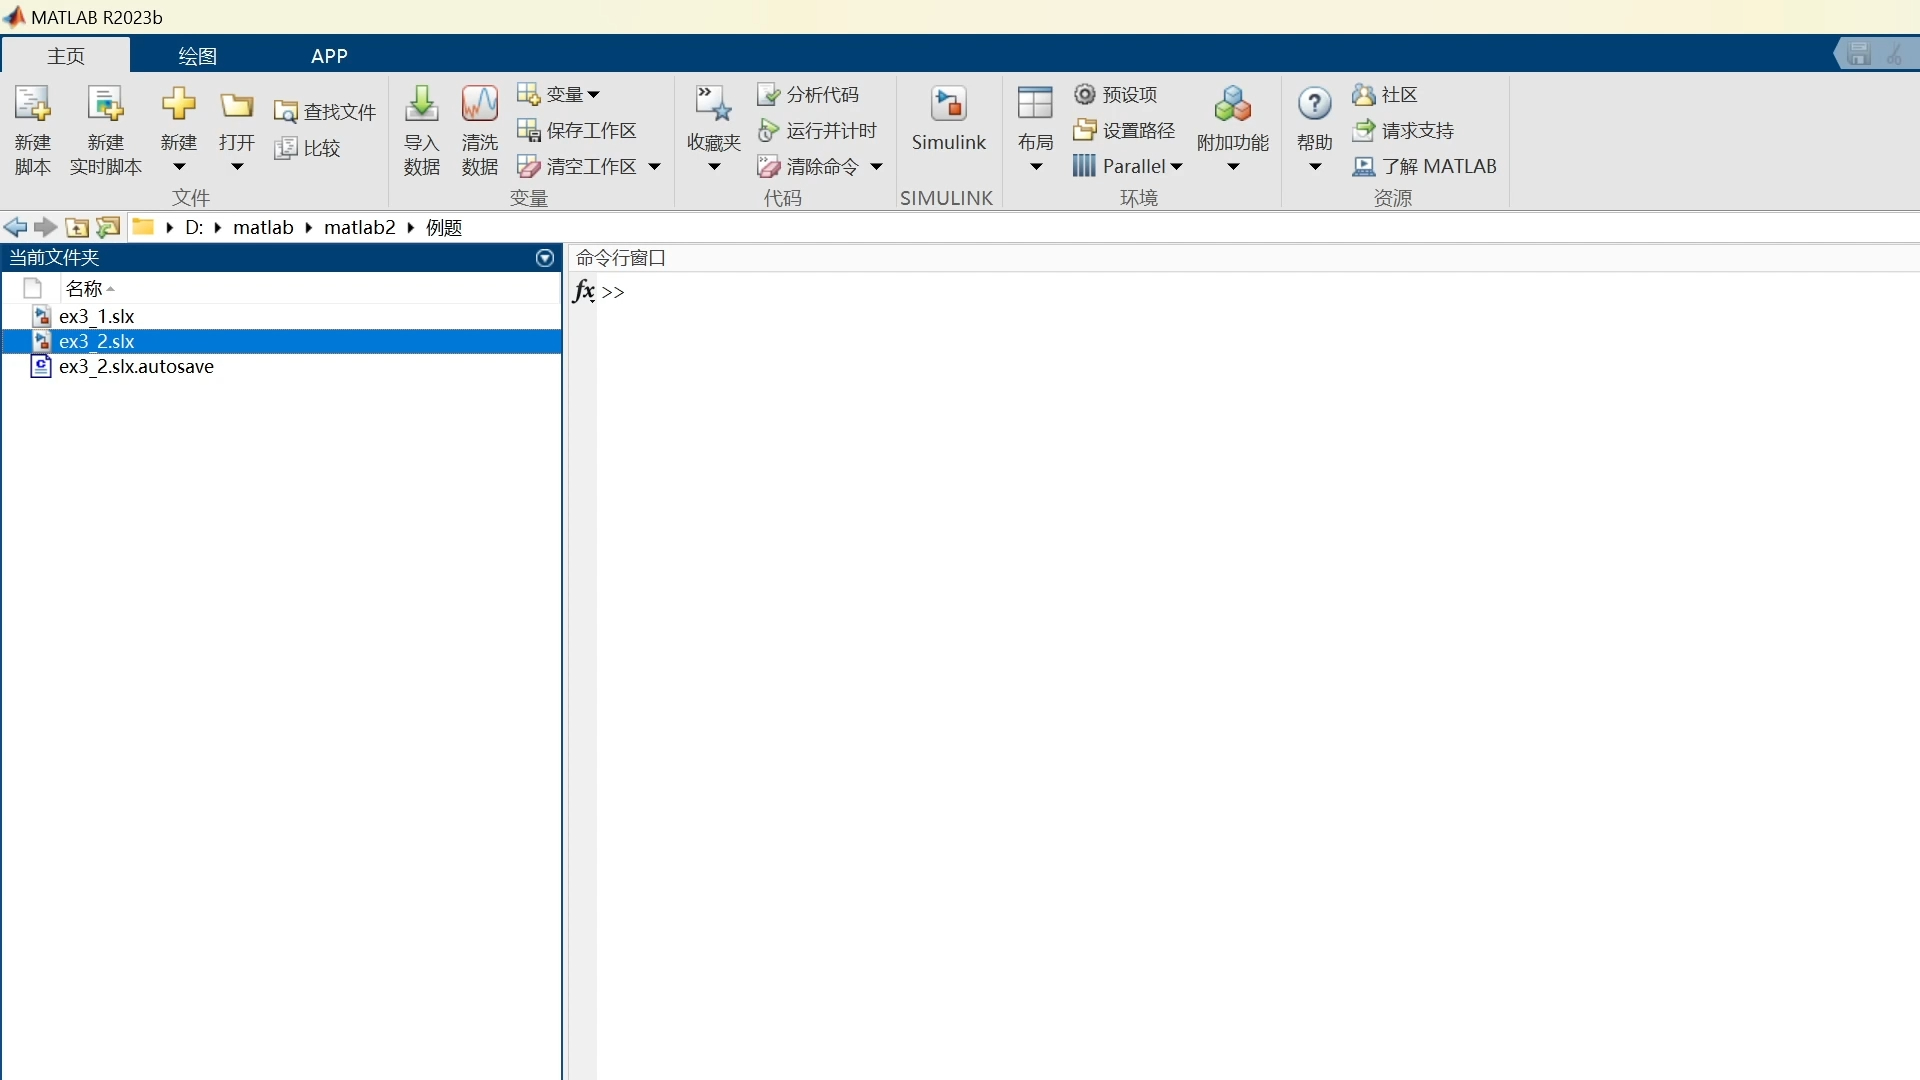The width and height of the screenshot is (1920, 1080).
Task: Navigate back with the left arrow
Action: click(15, 228)
